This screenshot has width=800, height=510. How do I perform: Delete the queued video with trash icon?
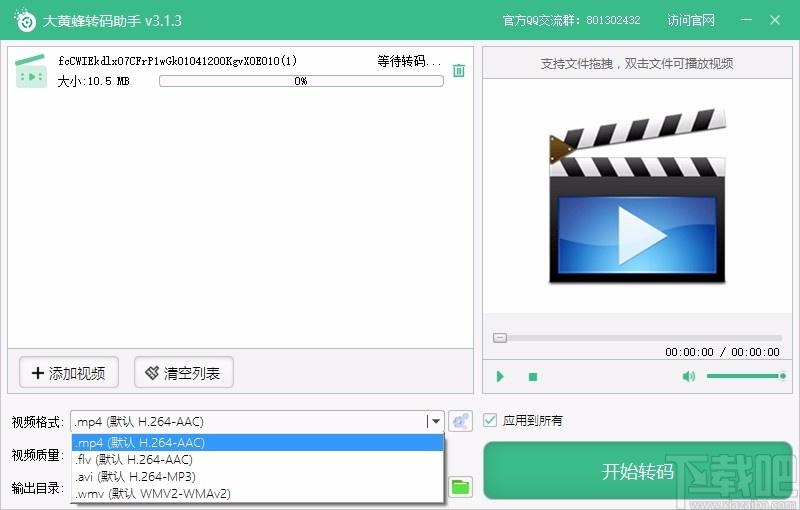tap(459, 70)
